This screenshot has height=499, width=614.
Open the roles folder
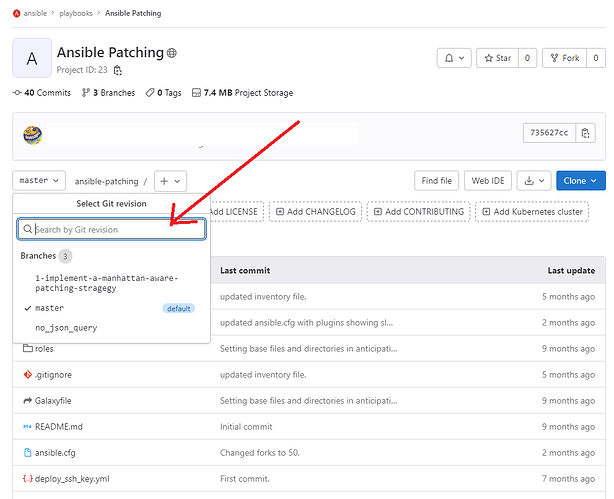pyautogui.click(x=44, y=349)
